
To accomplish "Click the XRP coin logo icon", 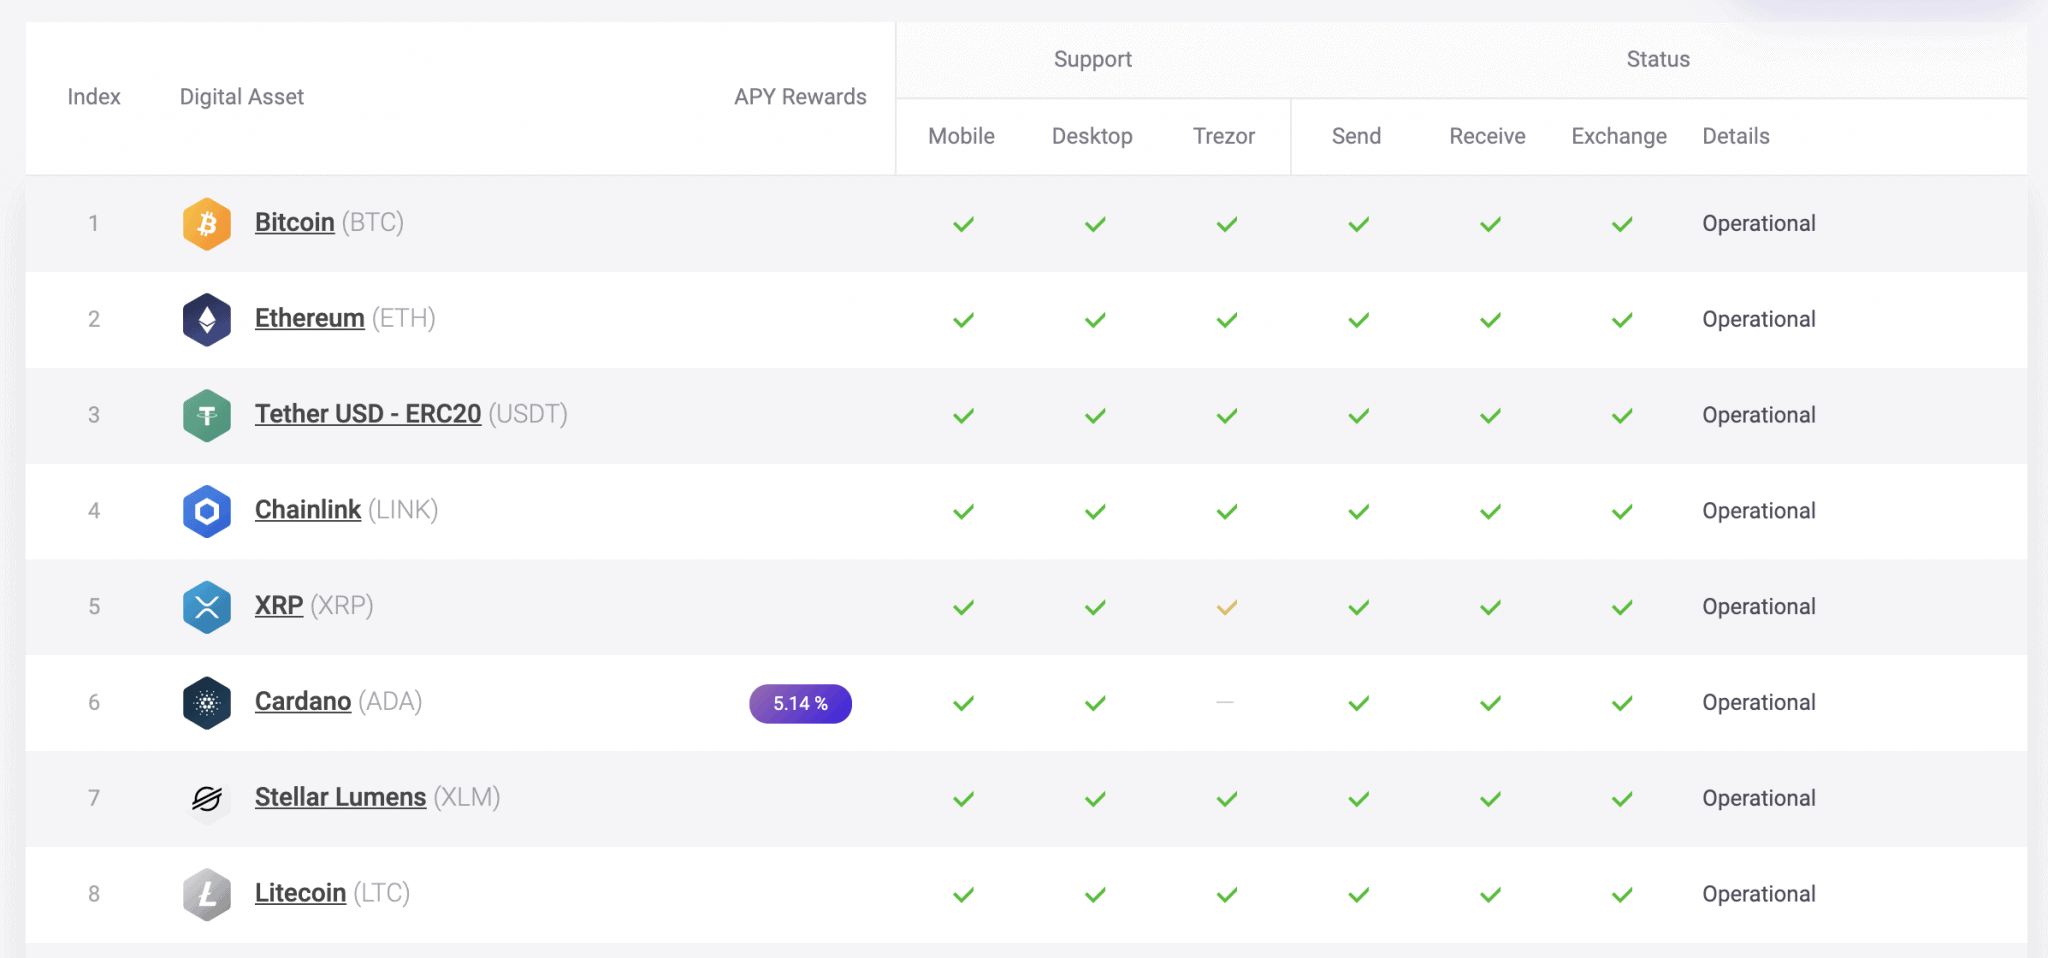I will click(207, 607).
